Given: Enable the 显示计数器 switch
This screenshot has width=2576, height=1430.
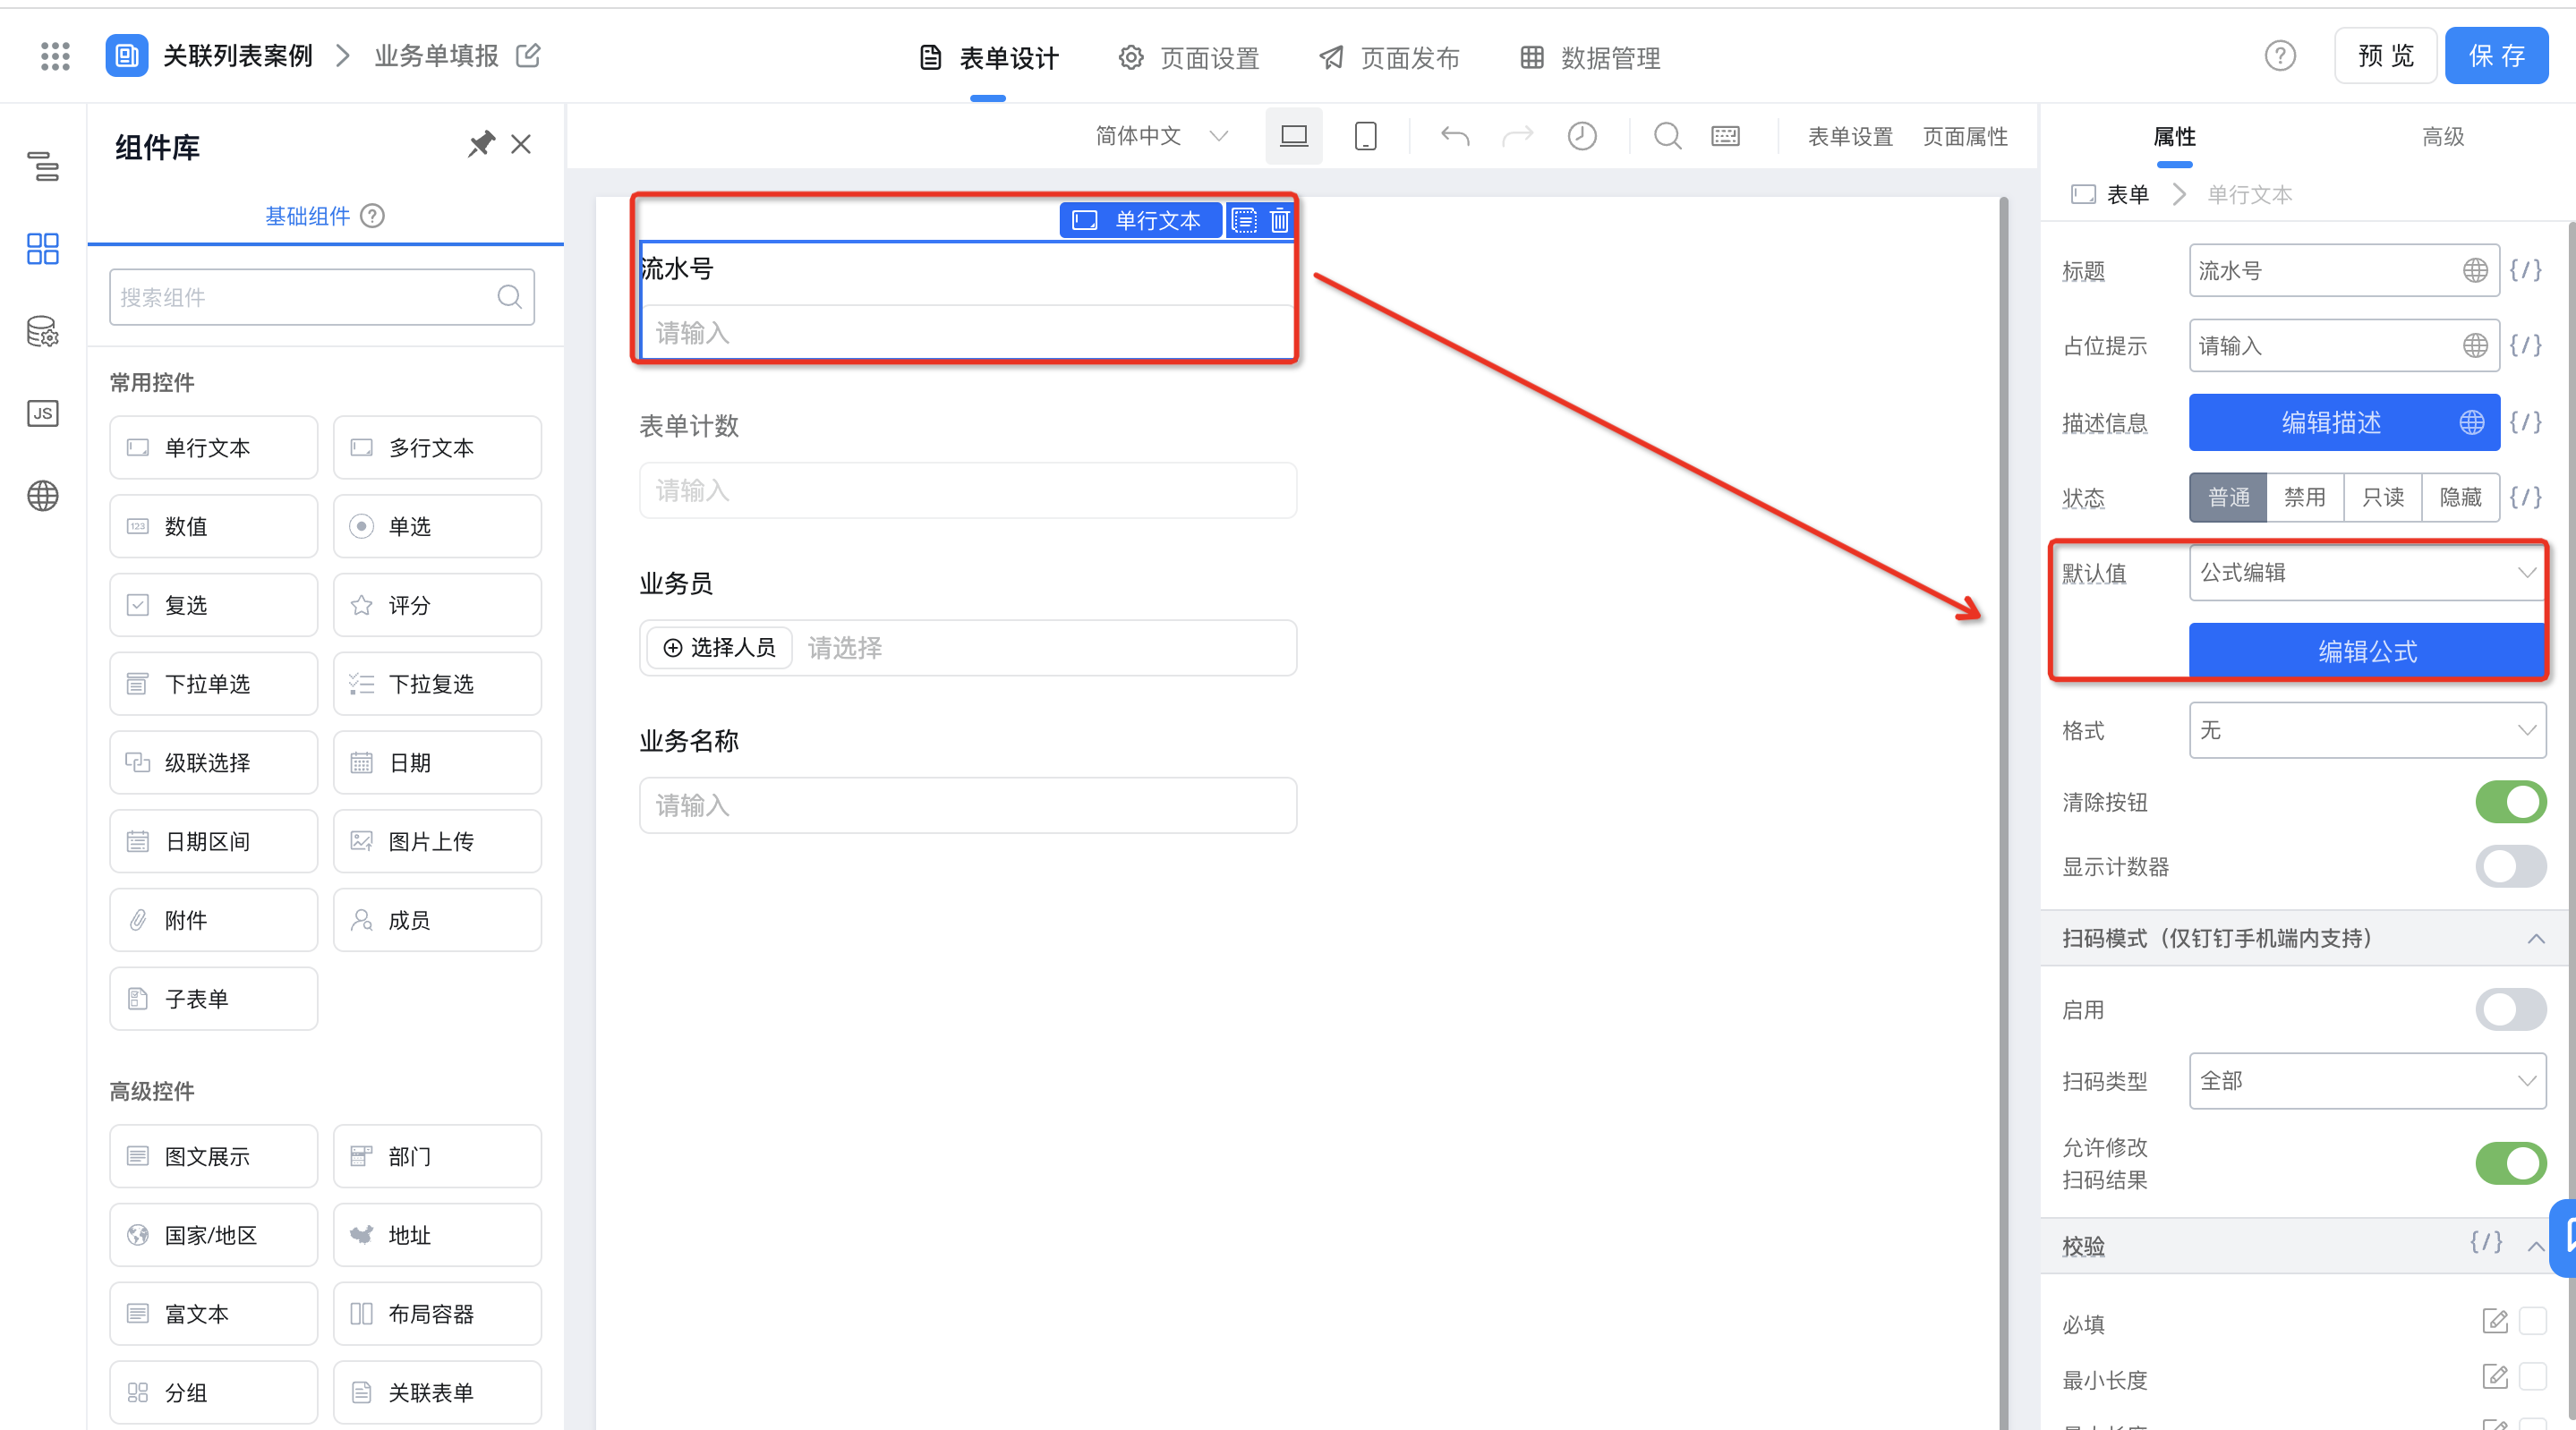Looking at the screenshot, I should point(2511,866).
